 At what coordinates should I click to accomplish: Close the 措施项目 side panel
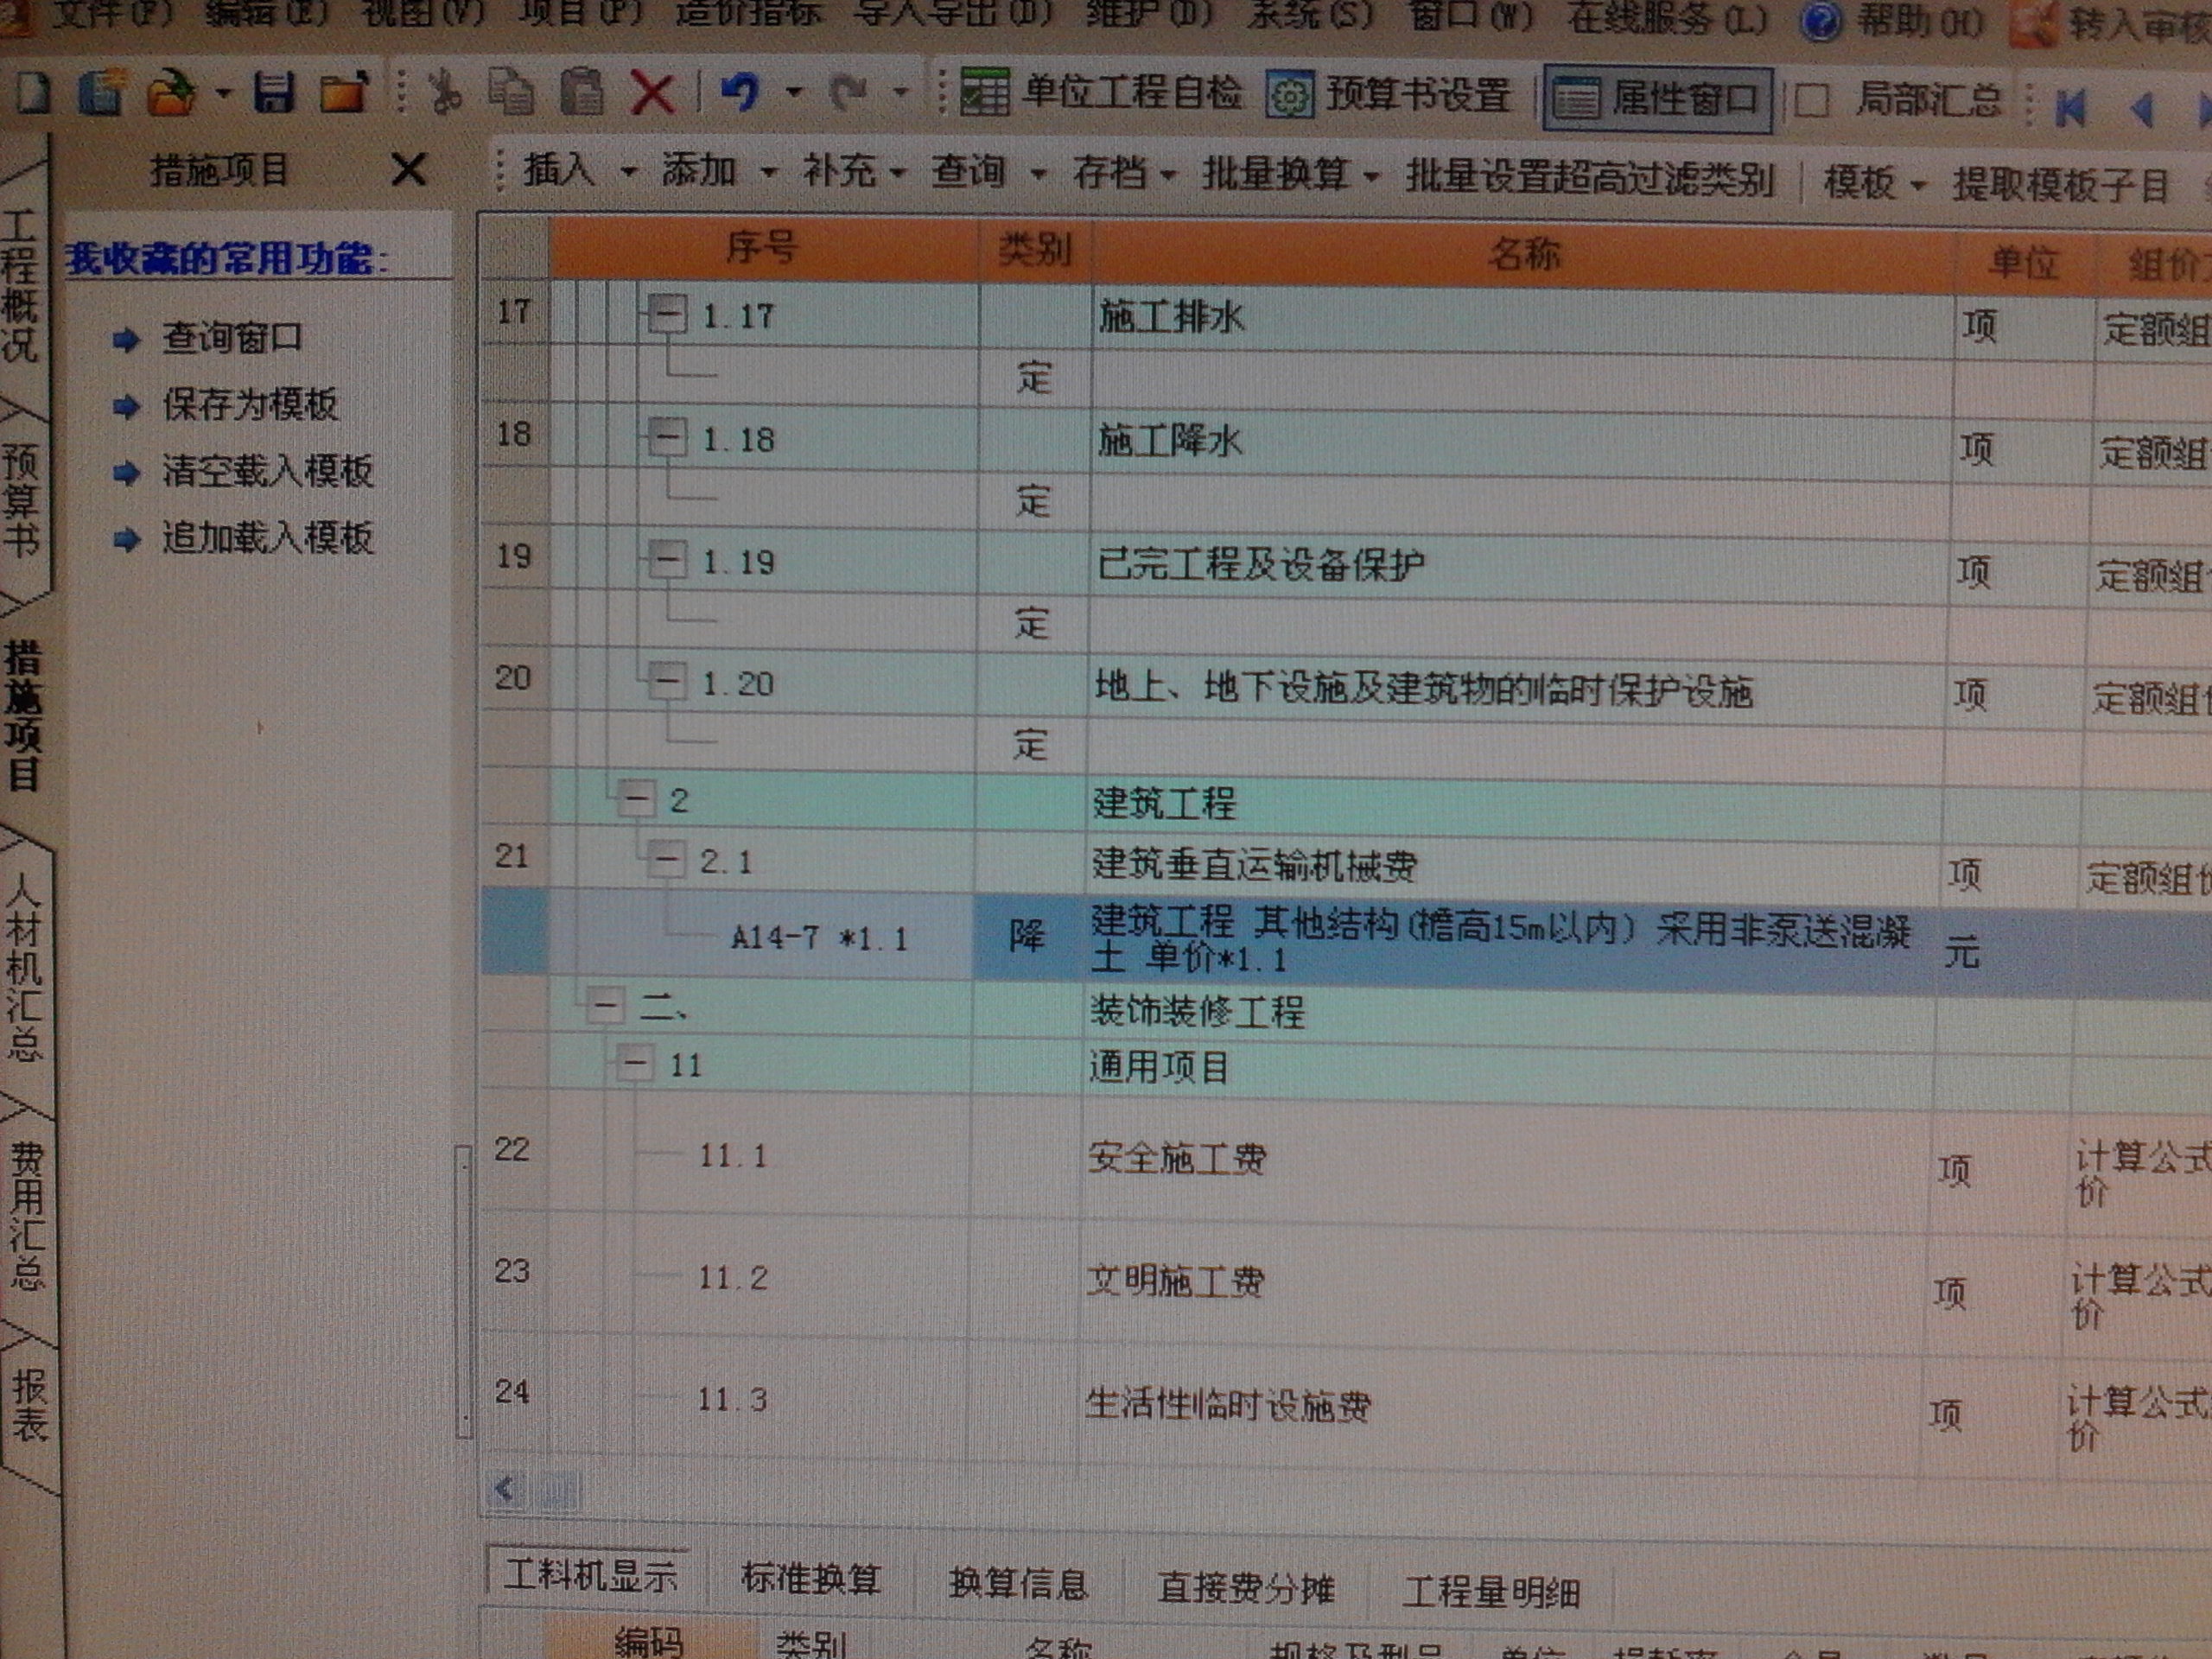[x=408, y=169]
